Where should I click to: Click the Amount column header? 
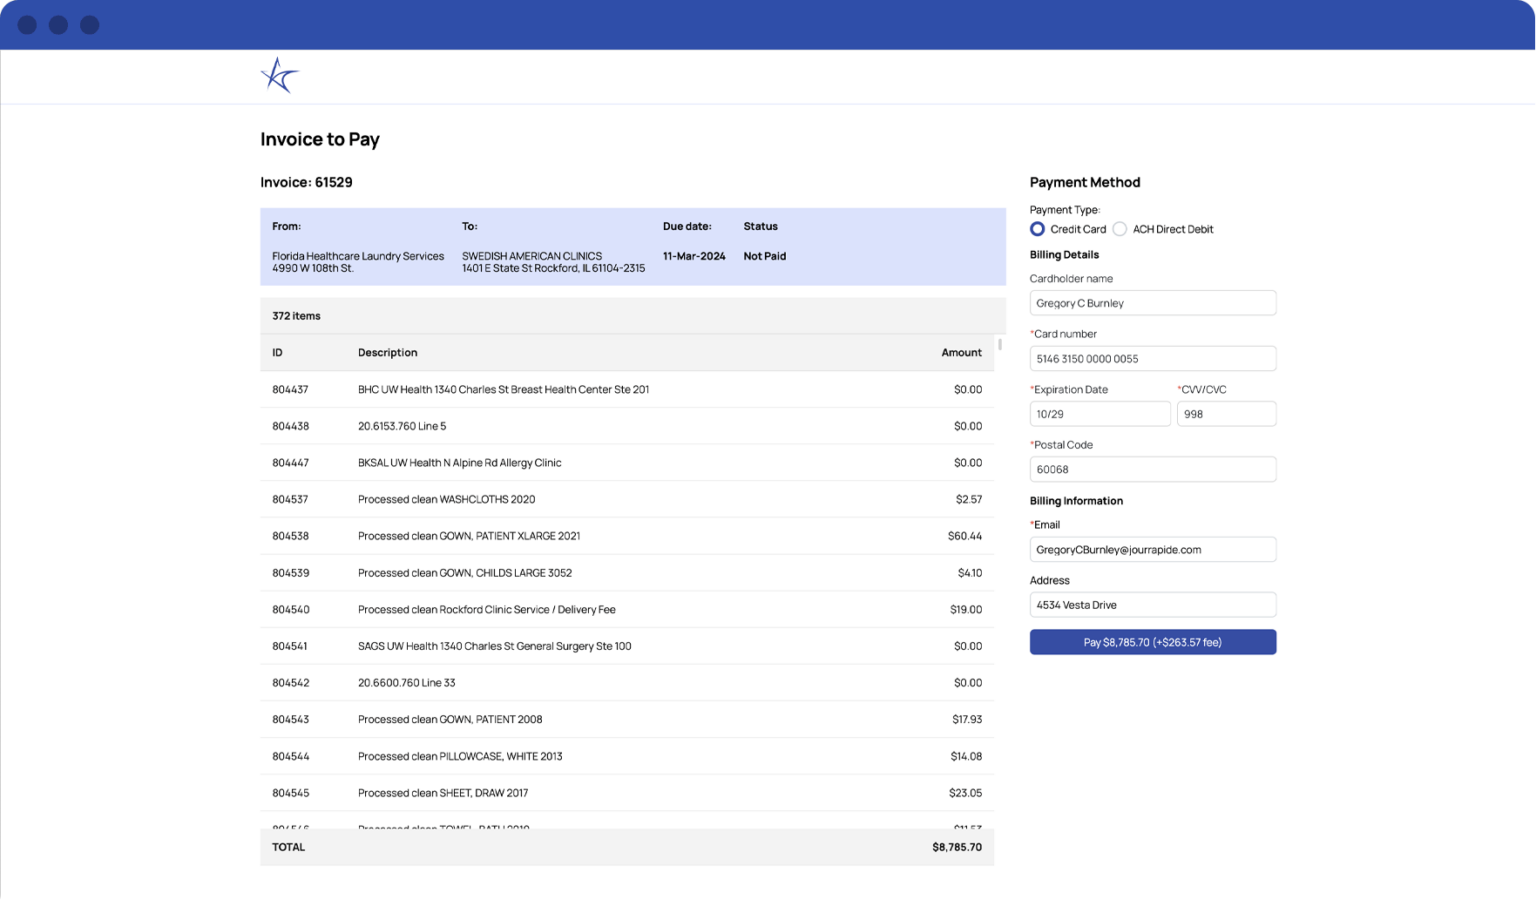click(x=961, y=352)
